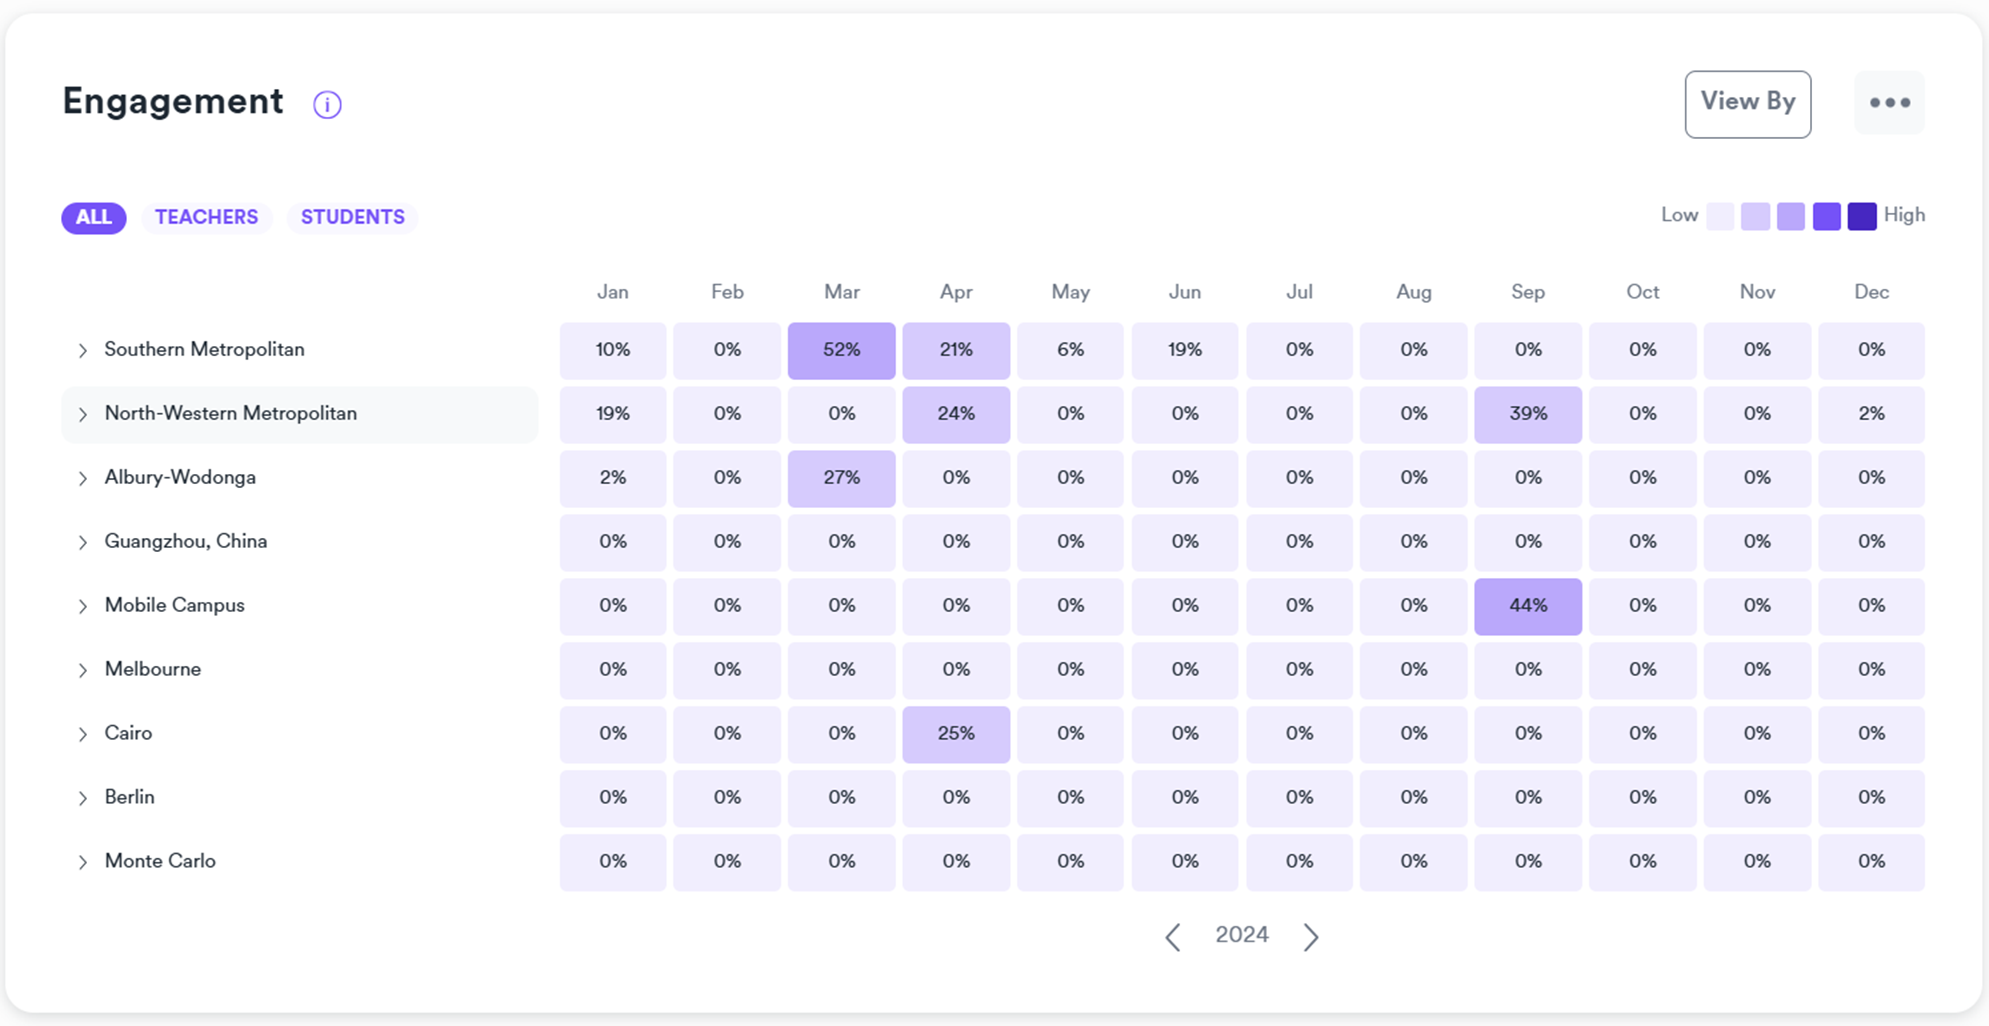Click the 44% September cell for Mobile Campus
1989x1026 pixels.
coord(1527,606)
